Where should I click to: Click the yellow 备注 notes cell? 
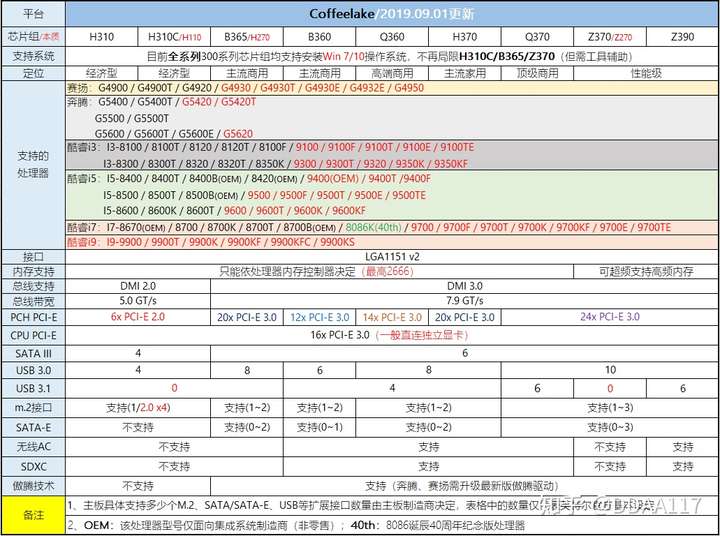point(34,515)
